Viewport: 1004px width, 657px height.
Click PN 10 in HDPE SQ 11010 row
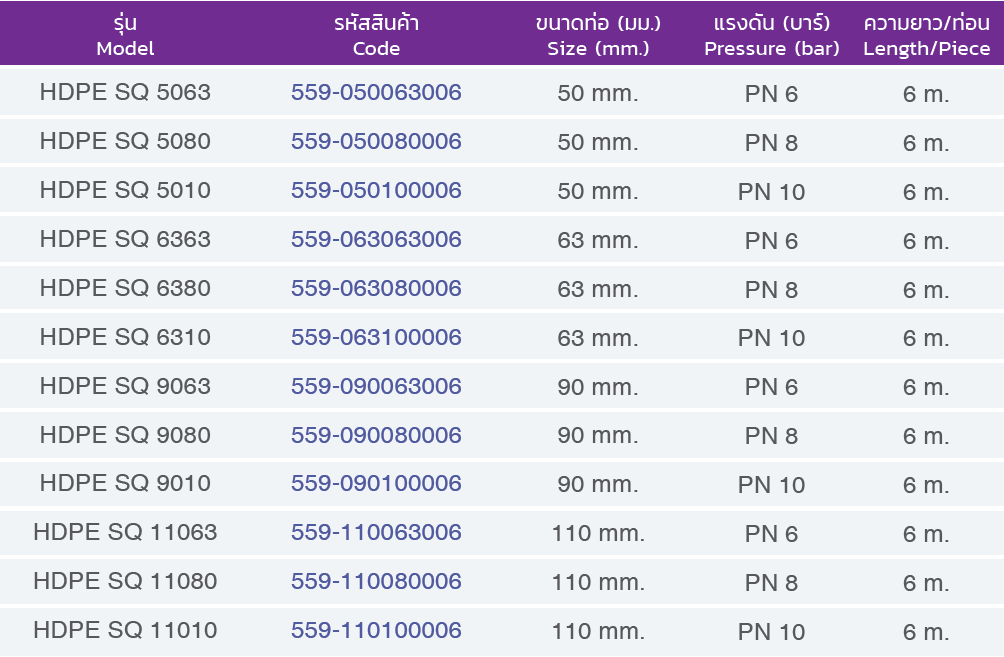coord(772,632)
